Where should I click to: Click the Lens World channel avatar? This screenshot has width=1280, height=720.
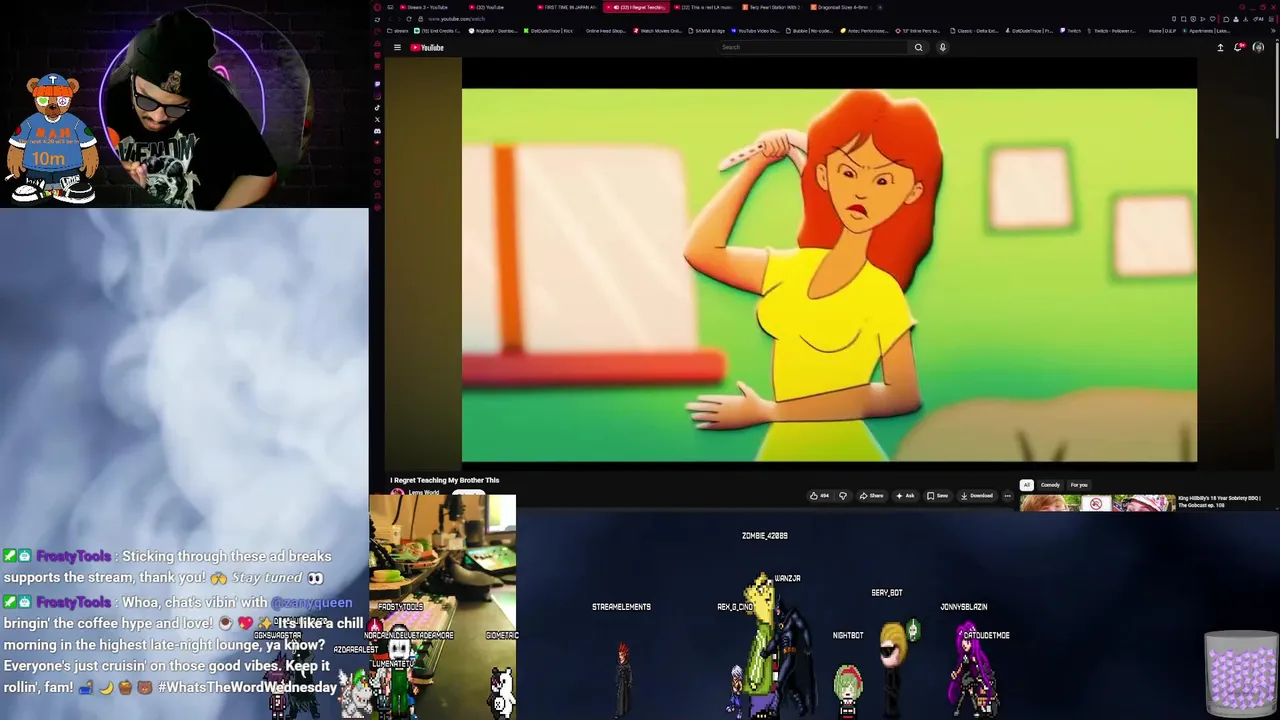pyautogui.click(x=397, y=493)
